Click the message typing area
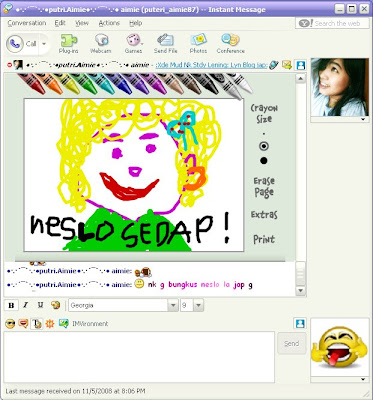 (139, 357)
